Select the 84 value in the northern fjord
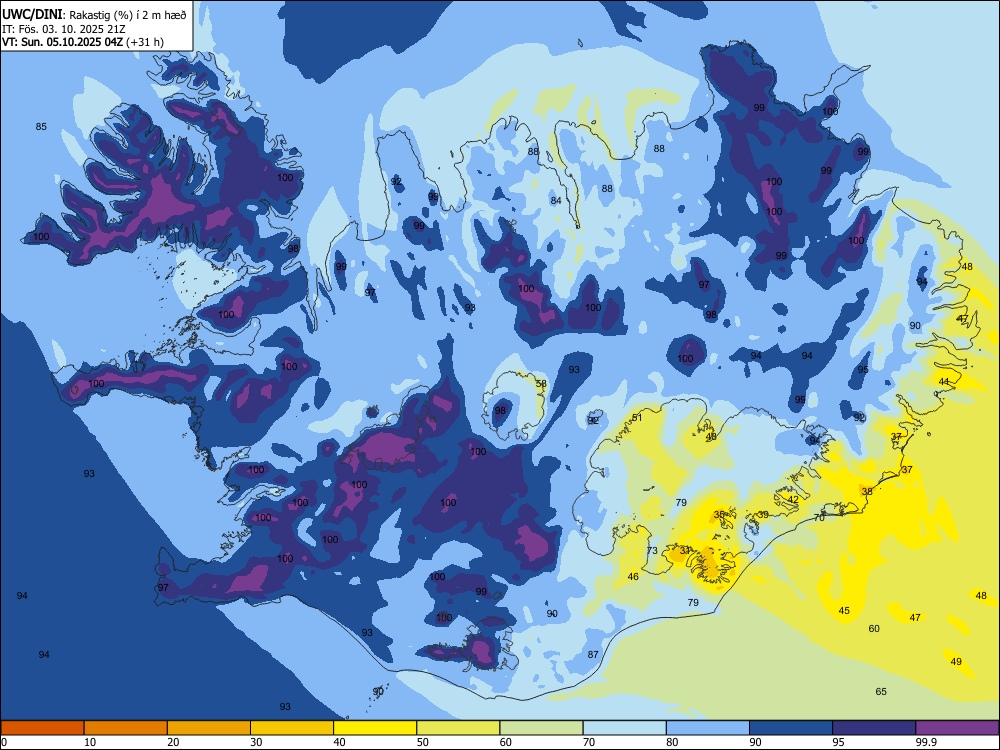The width and height of the screenshot is (1000, 750). [x=556, y=201]
